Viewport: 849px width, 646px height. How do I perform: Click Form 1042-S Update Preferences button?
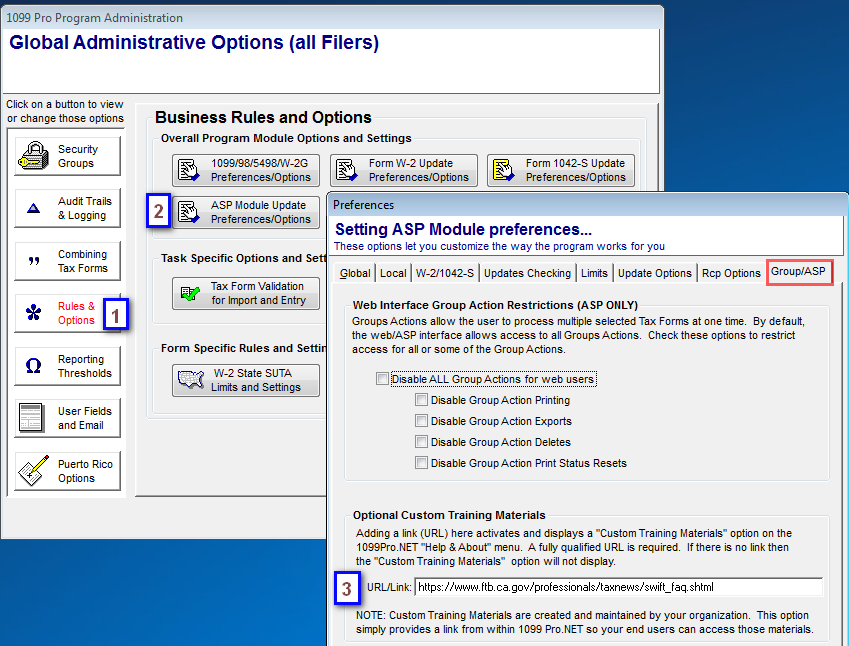(561, 170)
